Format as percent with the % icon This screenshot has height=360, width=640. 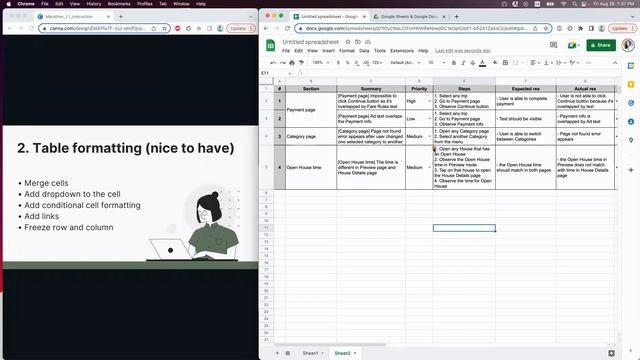(347, 63)
